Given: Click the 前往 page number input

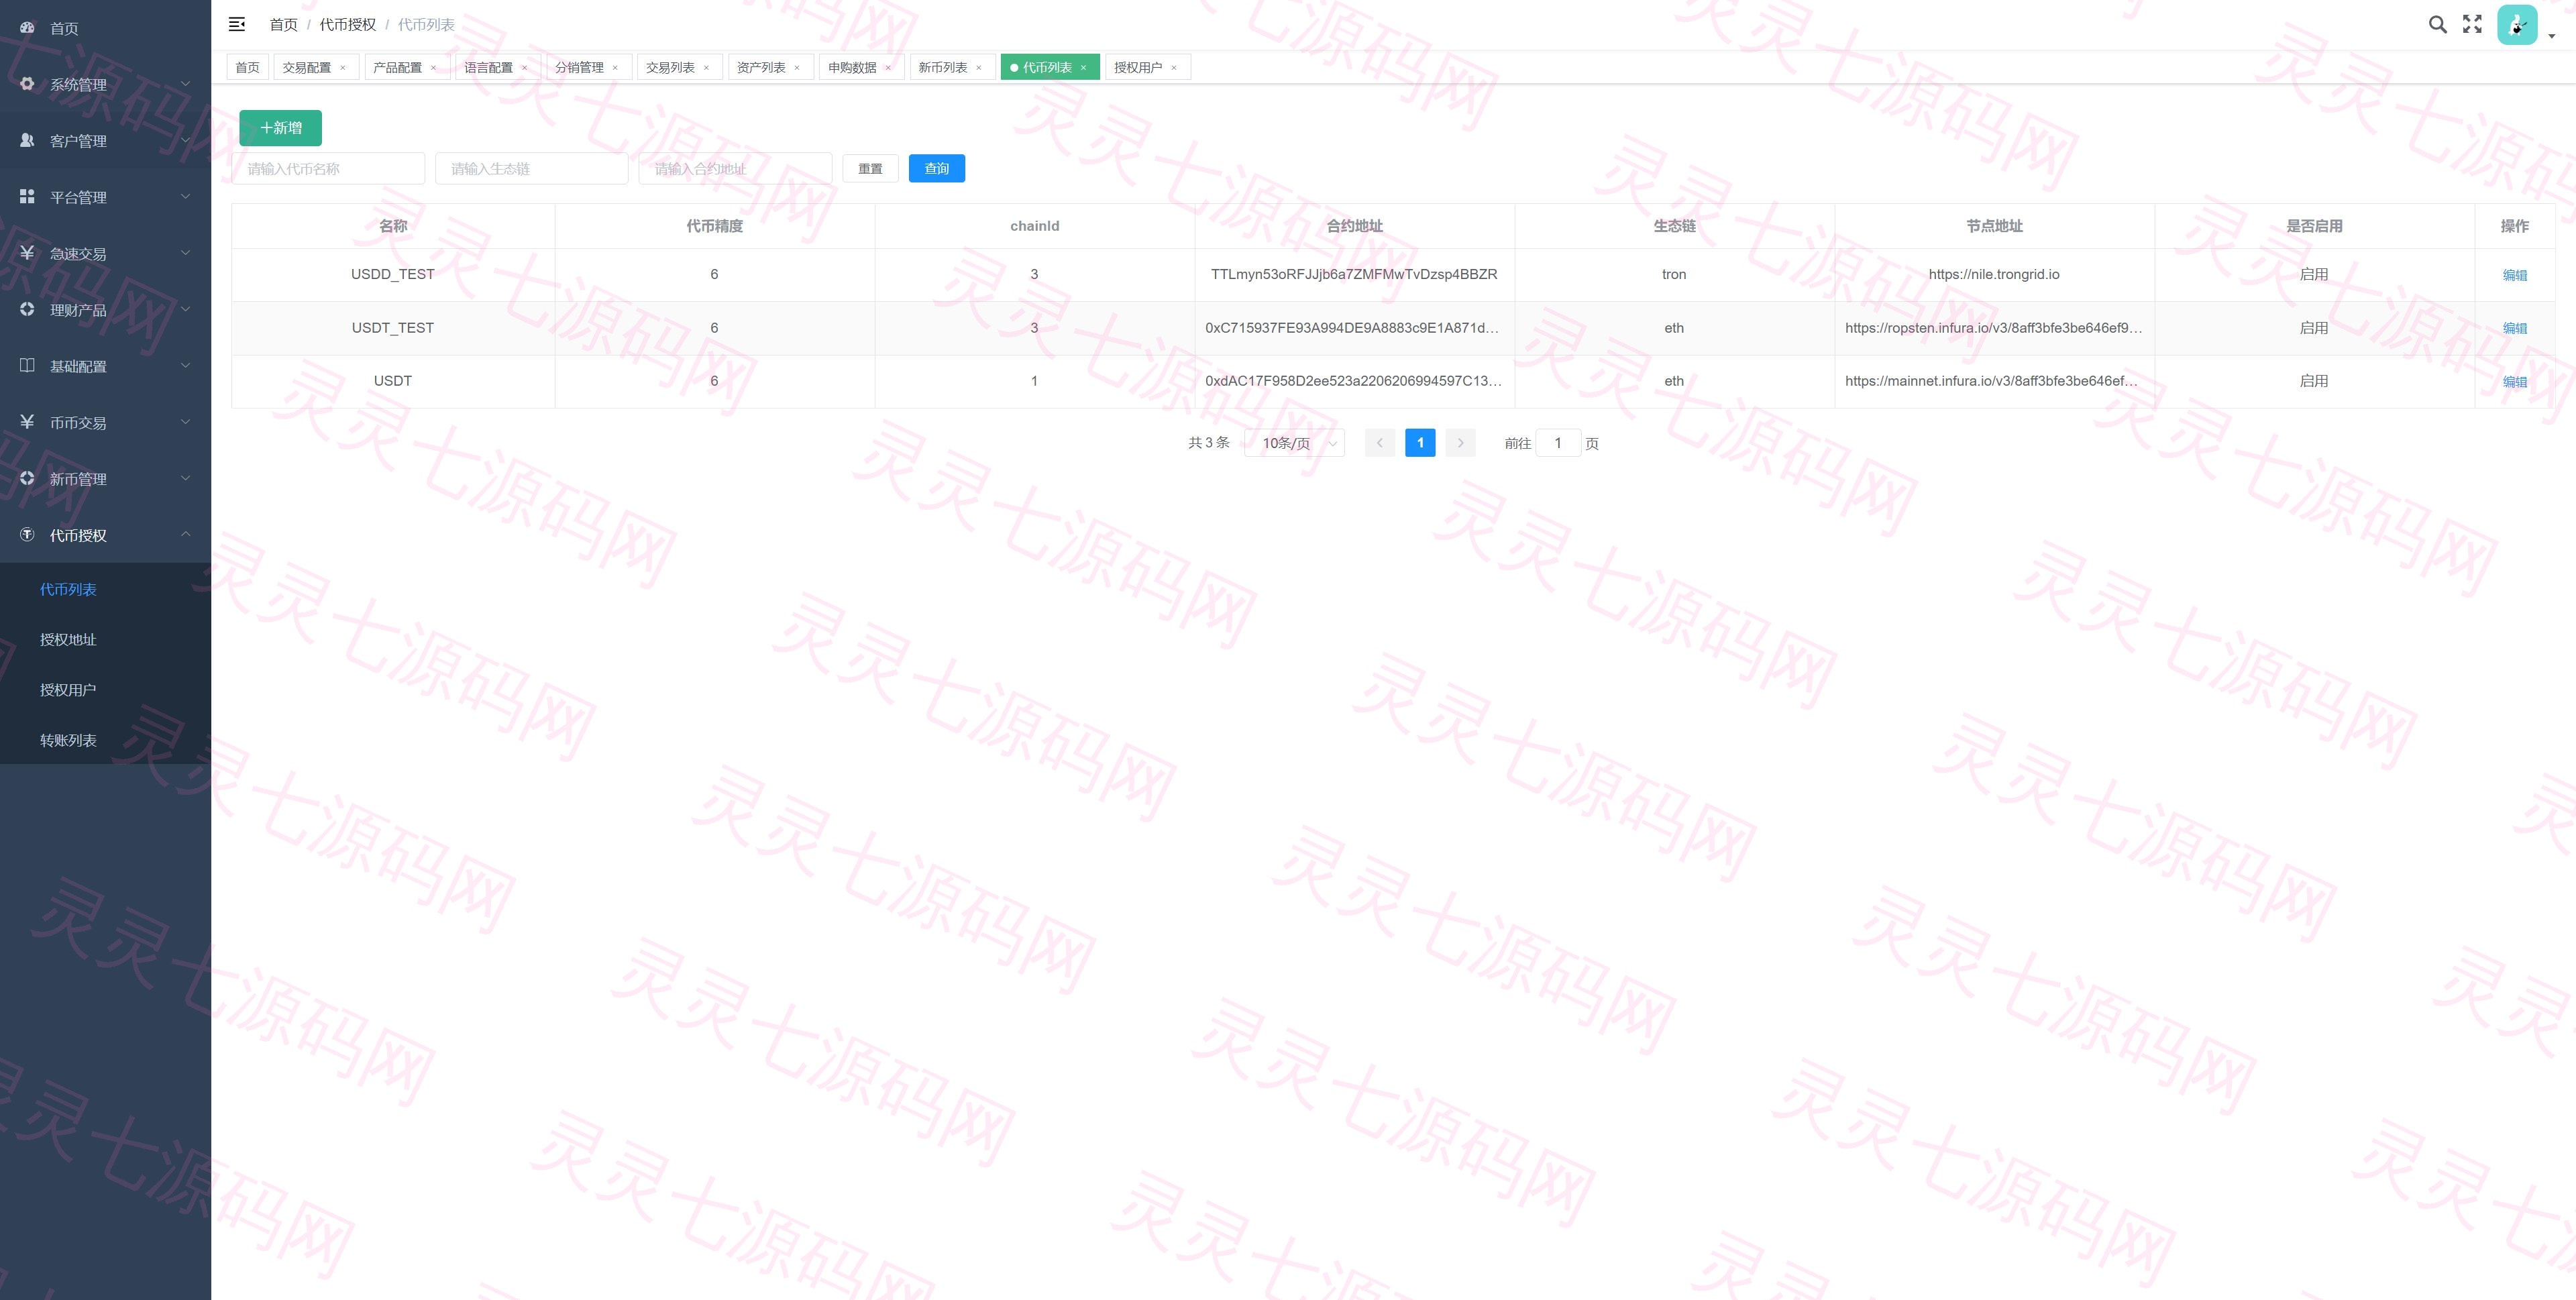Looking at the screenshot, I should [1558, 443].
